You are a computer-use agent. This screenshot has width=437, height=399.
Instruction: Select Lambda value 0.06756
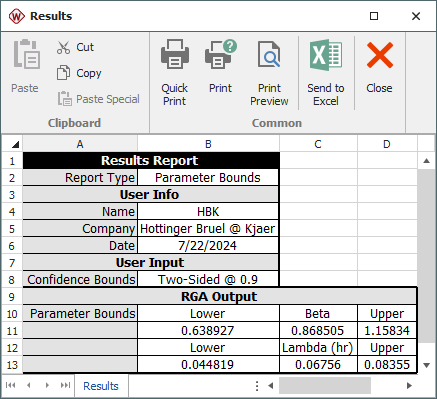point(318,365)
